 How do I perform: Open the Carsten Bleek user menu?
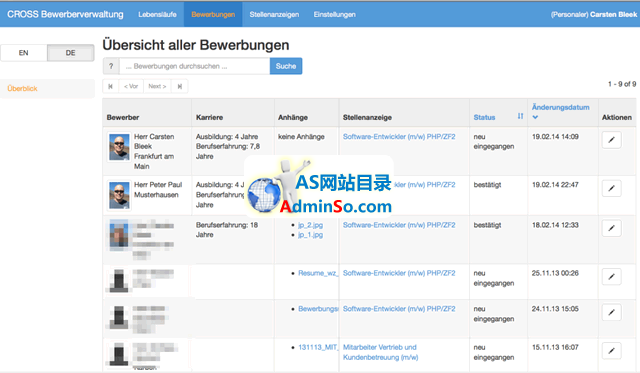[594, 14]
